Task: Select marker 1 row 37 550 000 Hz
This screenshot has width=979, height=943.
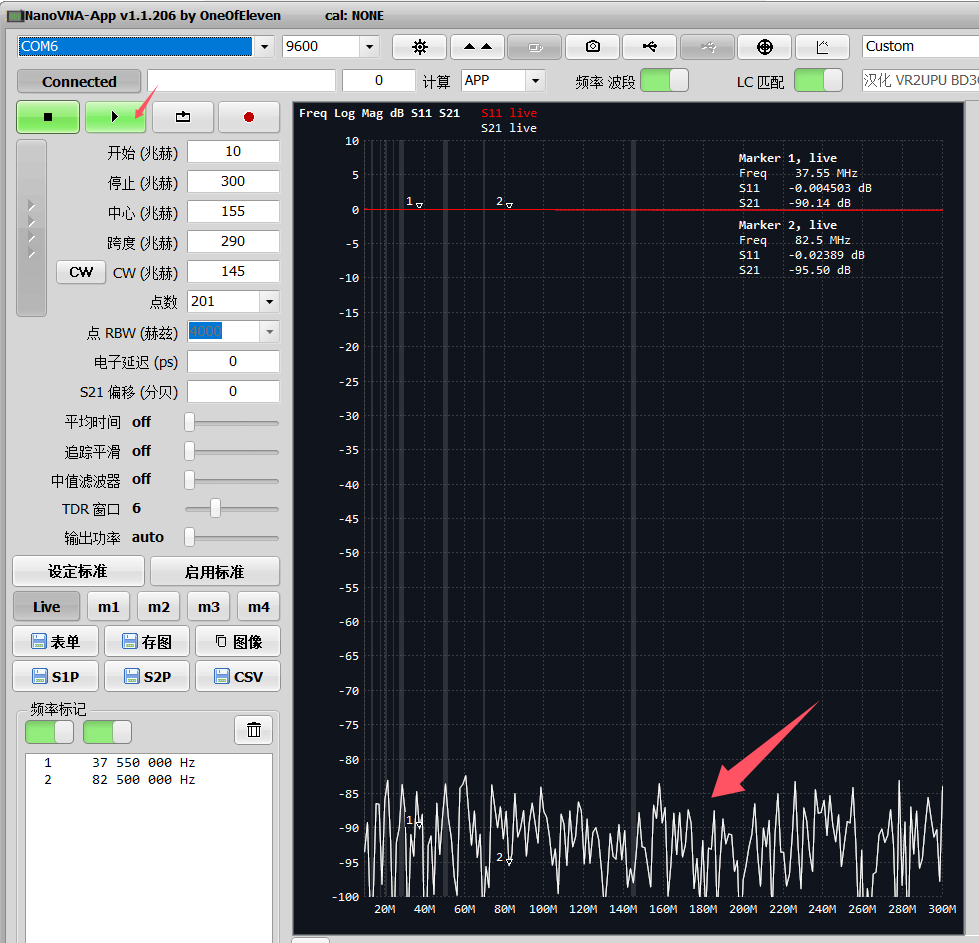Action: pos(149,763)
